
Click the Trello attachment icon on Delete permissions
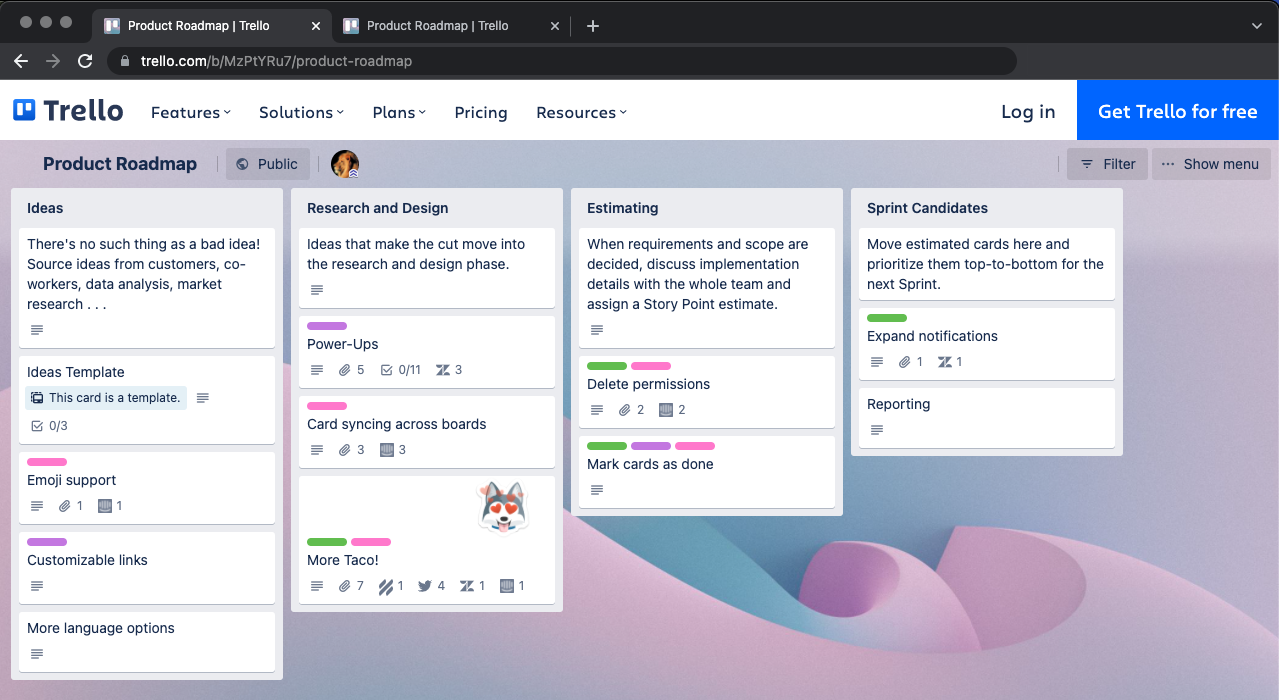[x=667, y=410]
